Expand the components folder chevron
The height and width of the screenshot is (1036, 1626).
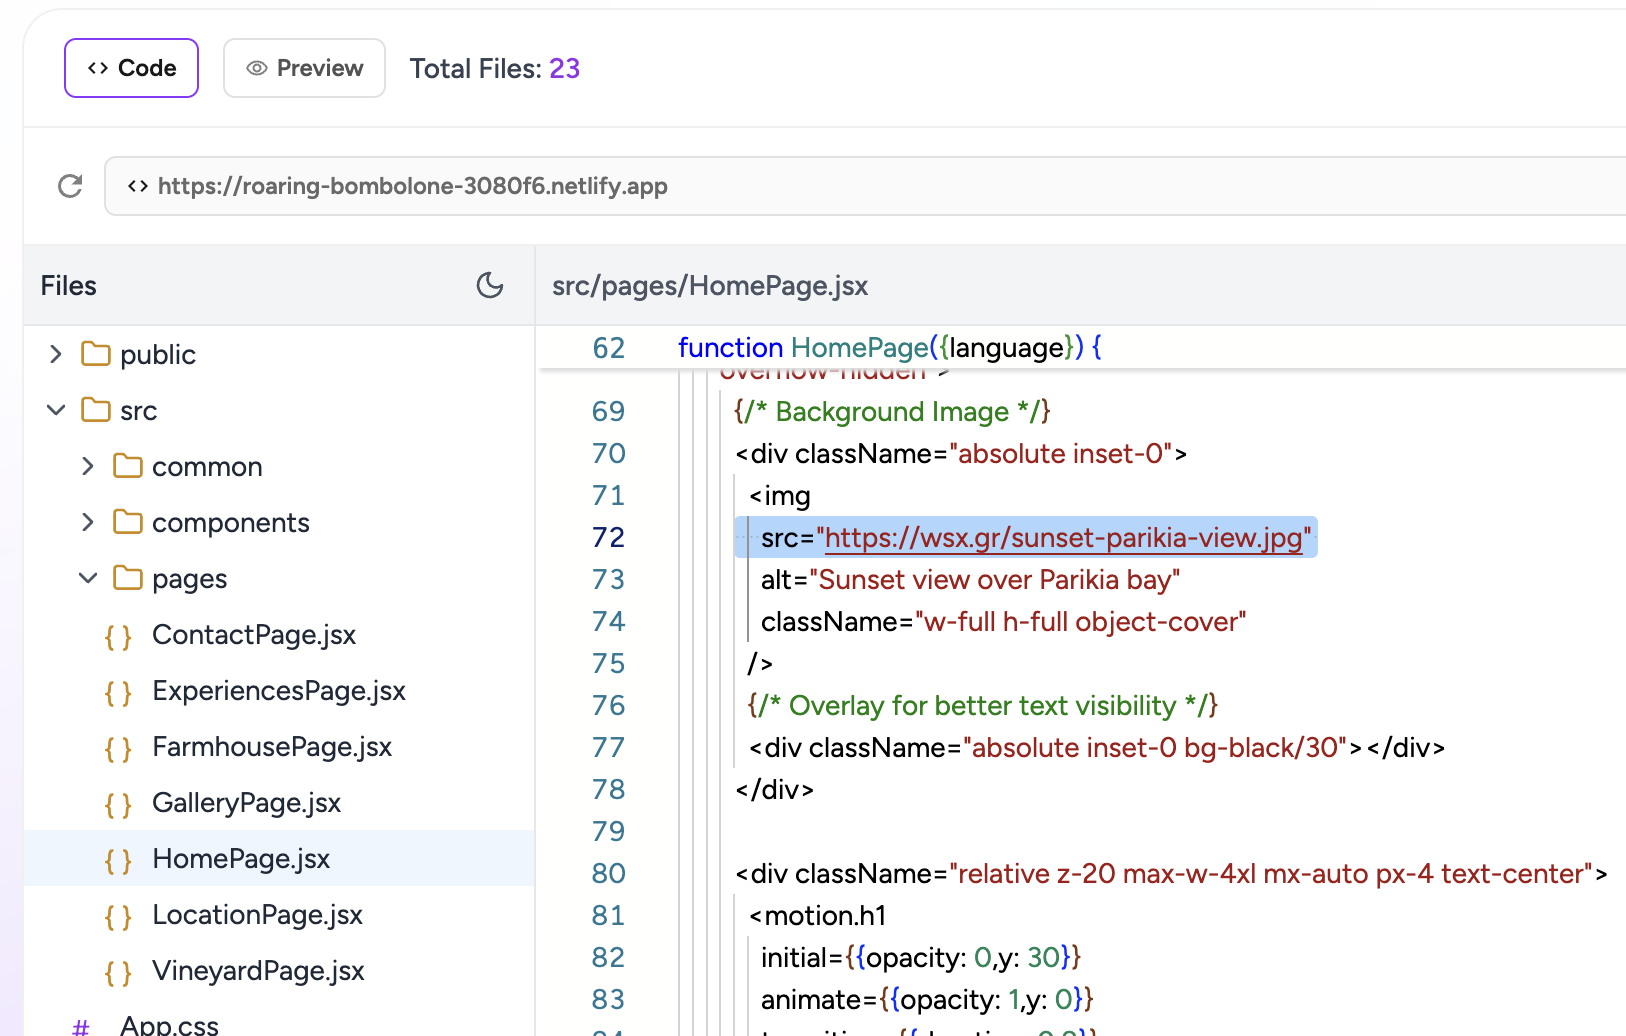tap(88, 522)
